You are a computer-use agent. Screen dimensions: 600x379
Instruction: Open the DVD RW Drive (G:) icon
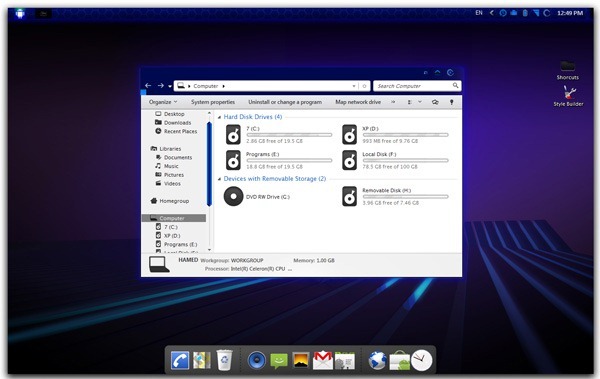pyautogui.click(x=233, y=196)
